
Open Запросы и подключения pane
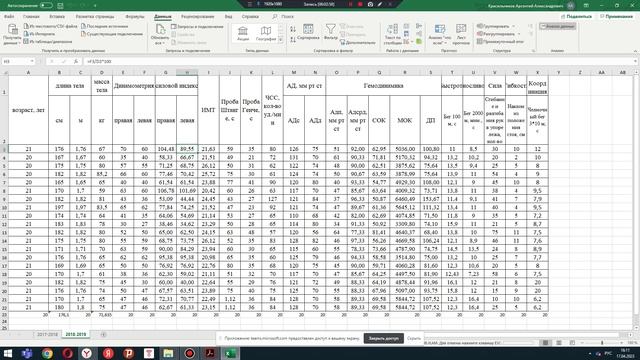(x=197, y=27)
